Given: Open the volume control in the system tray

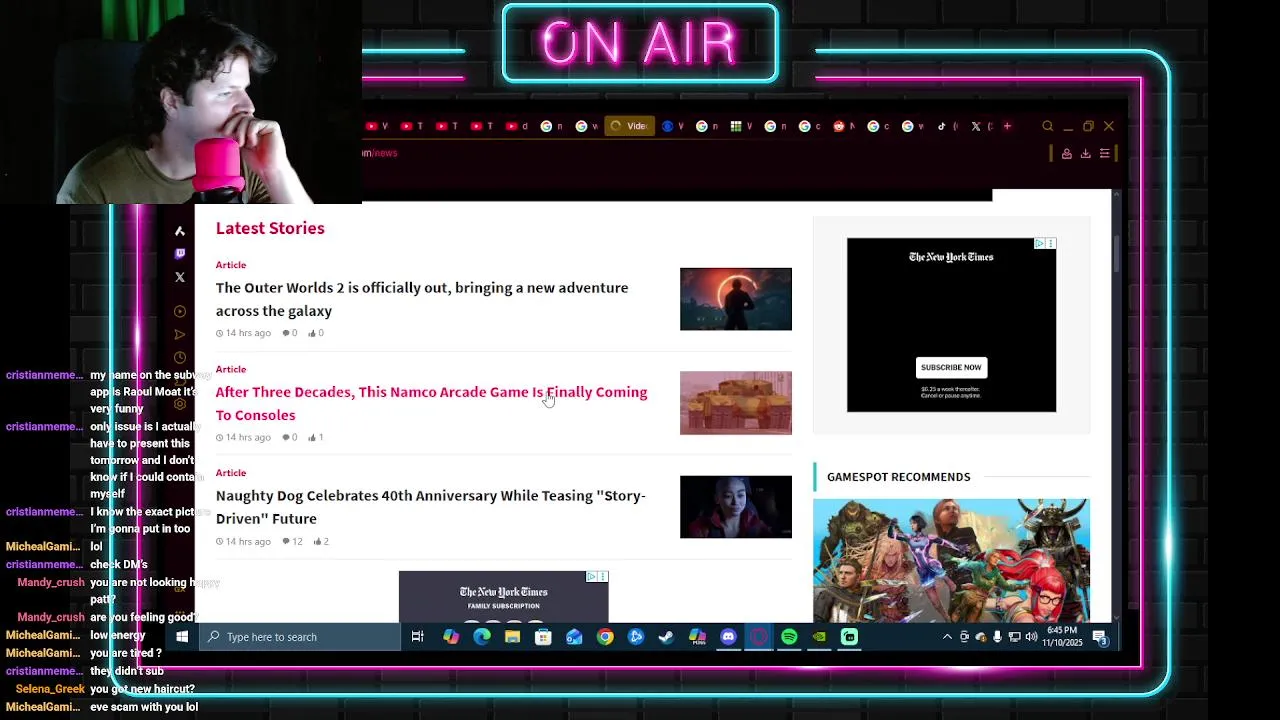Looking at the screenshot, I should pos(1031,637).
